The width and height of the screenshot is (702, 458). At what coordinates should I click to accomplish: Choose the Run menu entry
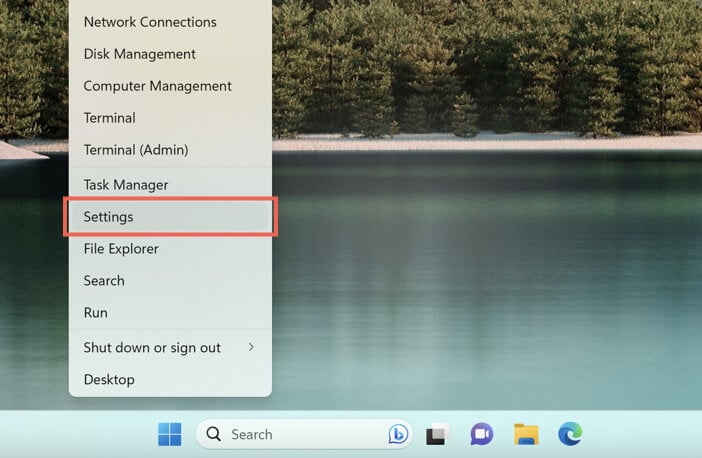click(x=170, y=312)
